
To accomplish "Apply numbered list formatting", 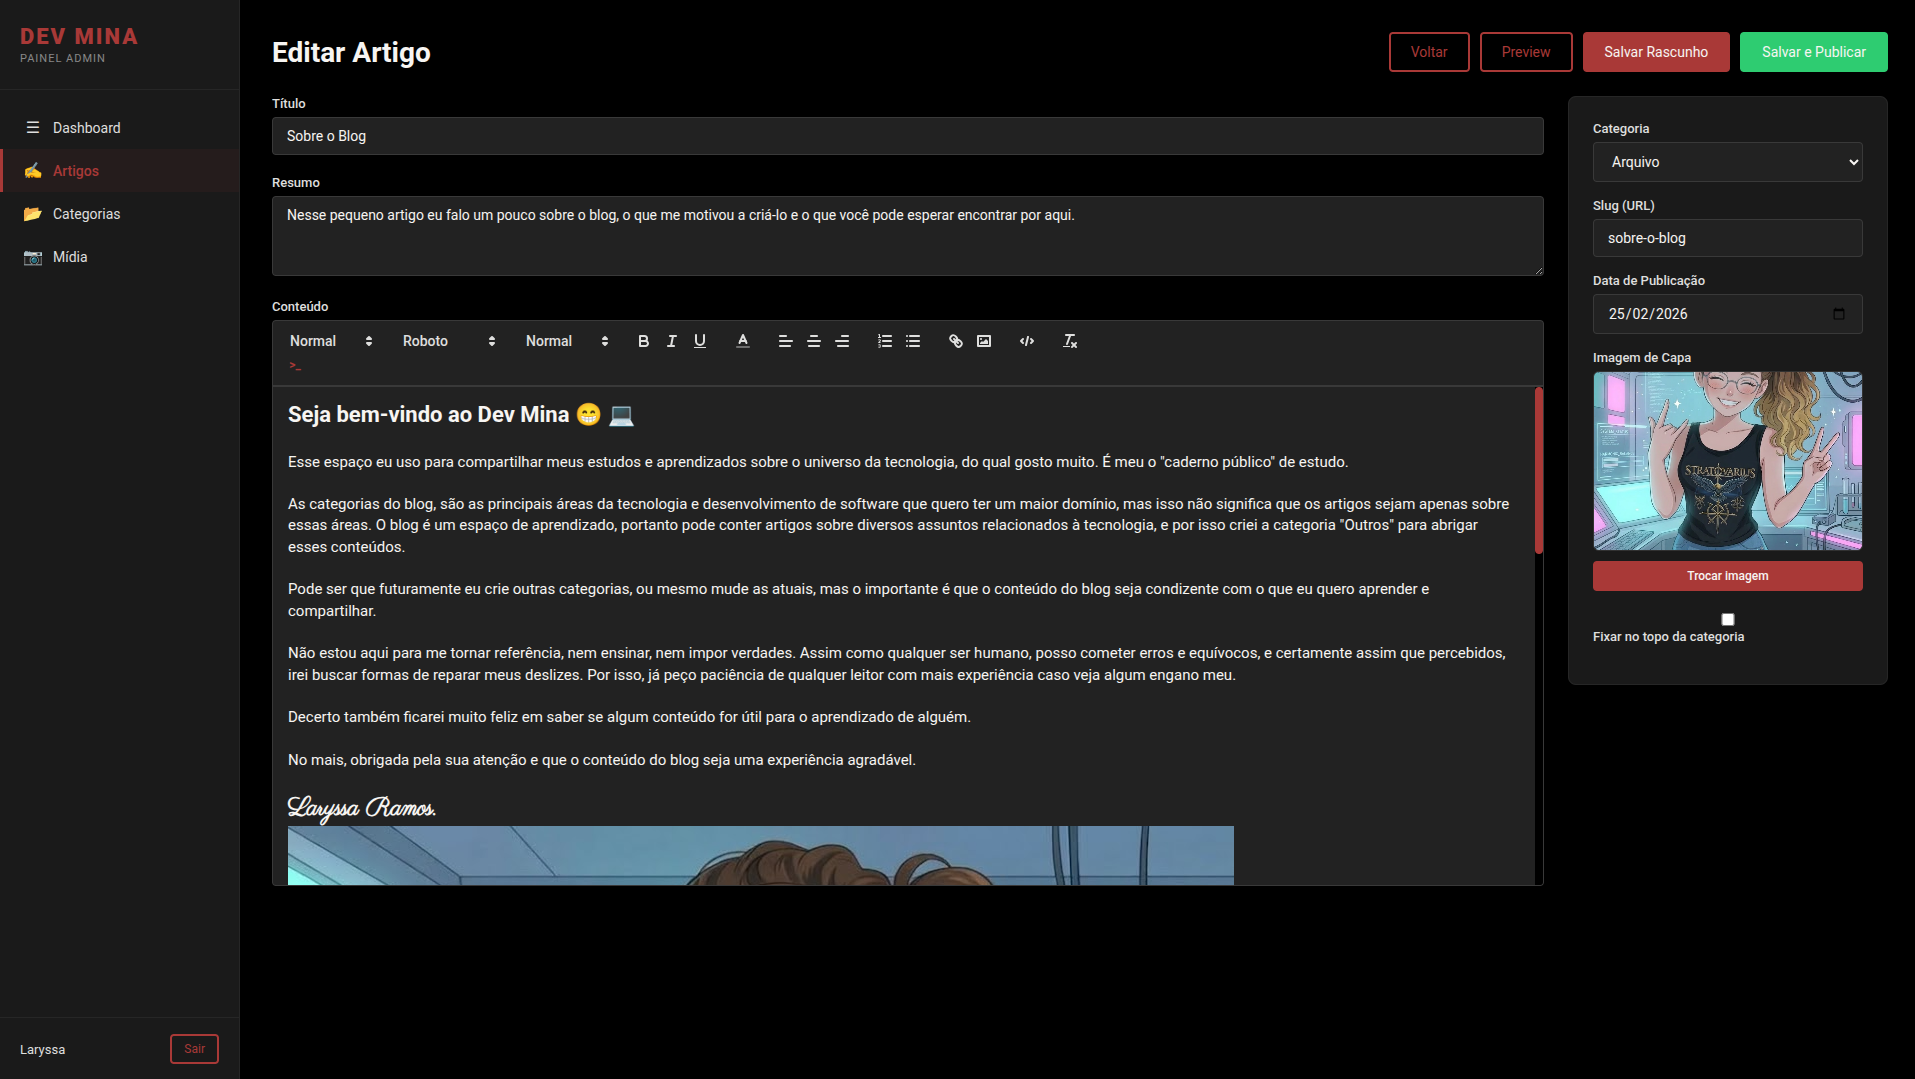I will 885,341.
